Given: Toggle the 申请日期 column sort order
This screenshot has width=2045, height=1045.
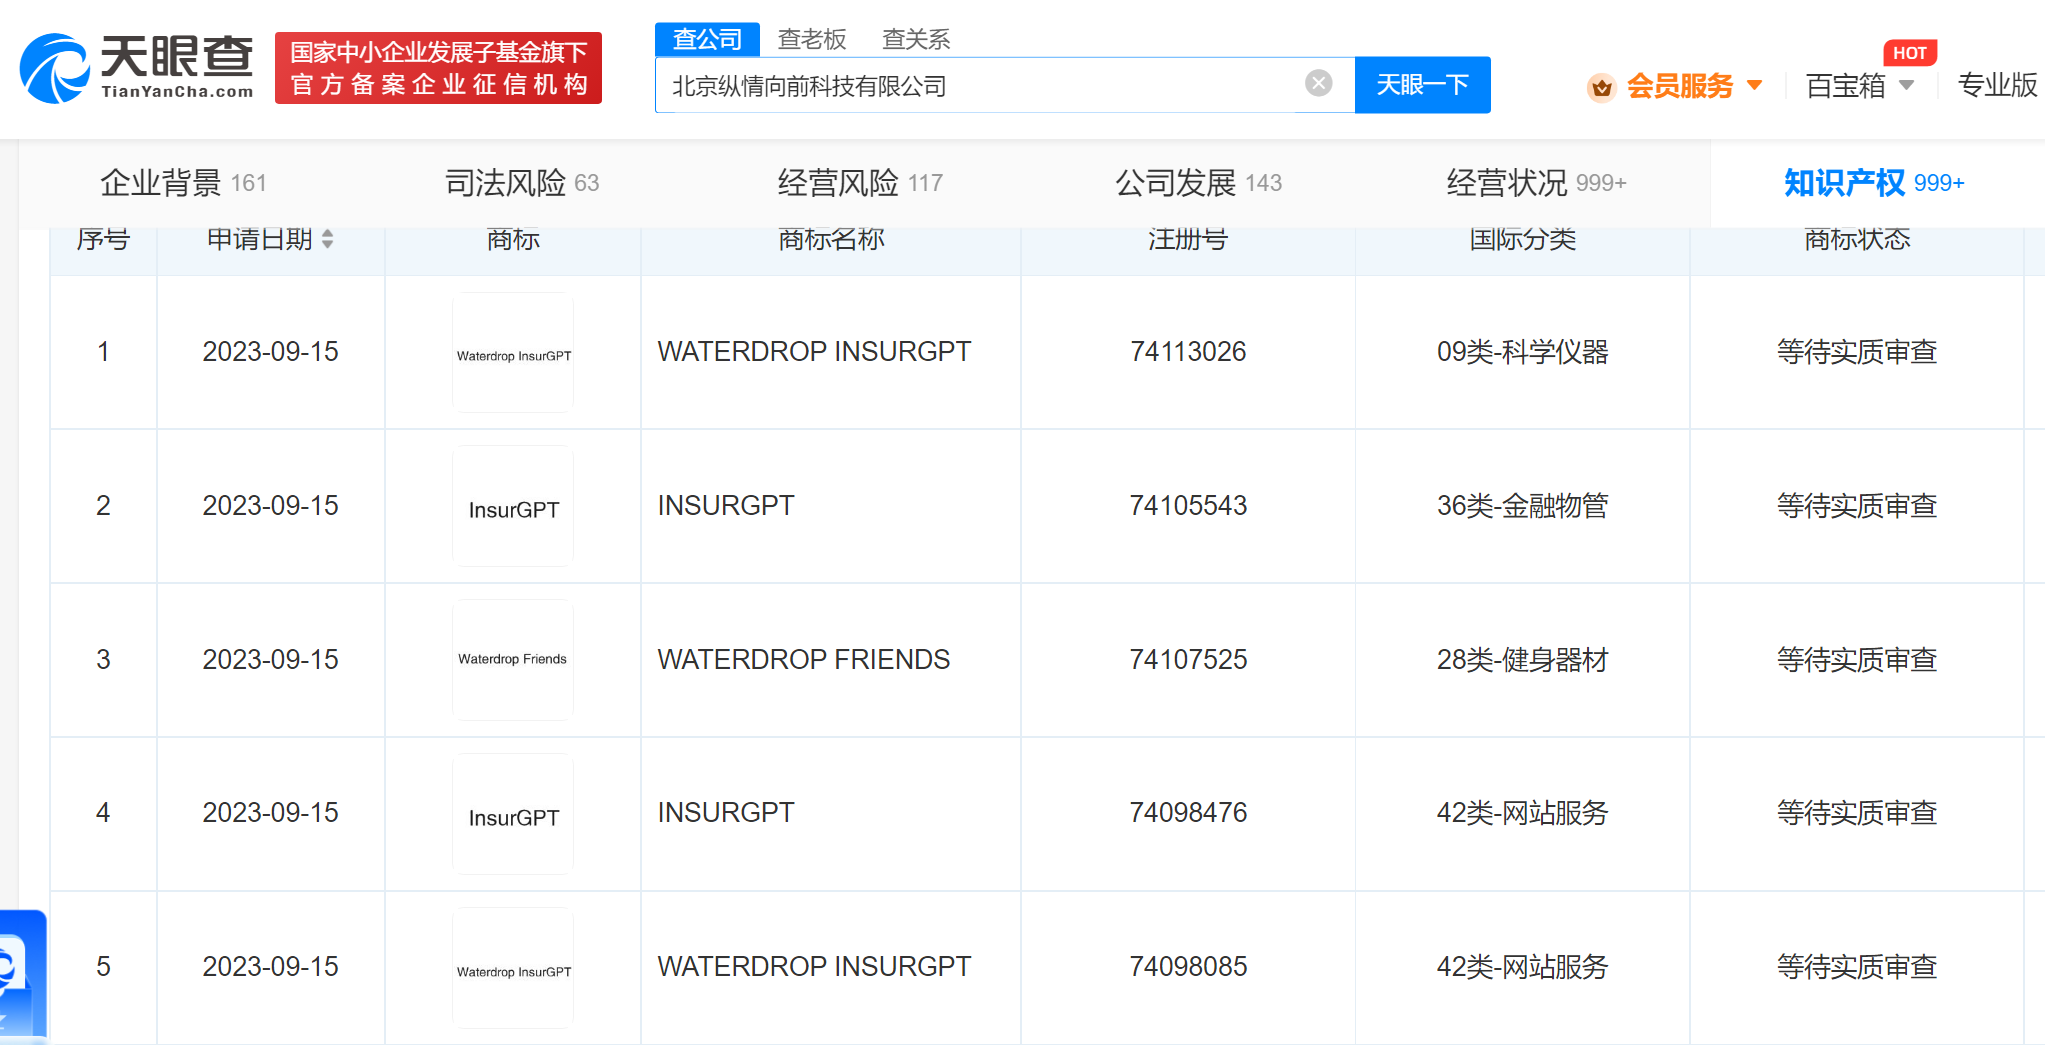Looking at the screenshot, I should point(328,240).
